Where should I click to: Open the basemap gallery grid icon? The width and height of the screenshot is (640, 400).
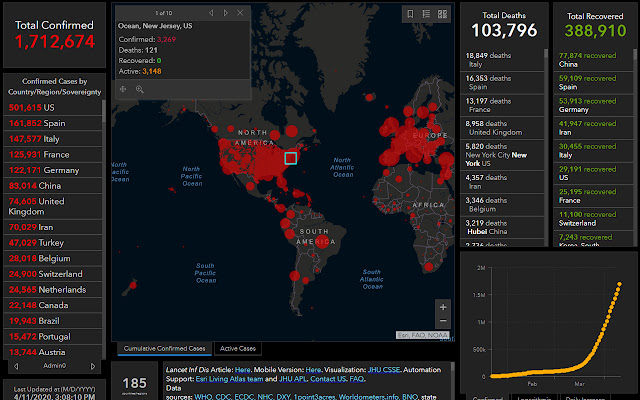443,14
